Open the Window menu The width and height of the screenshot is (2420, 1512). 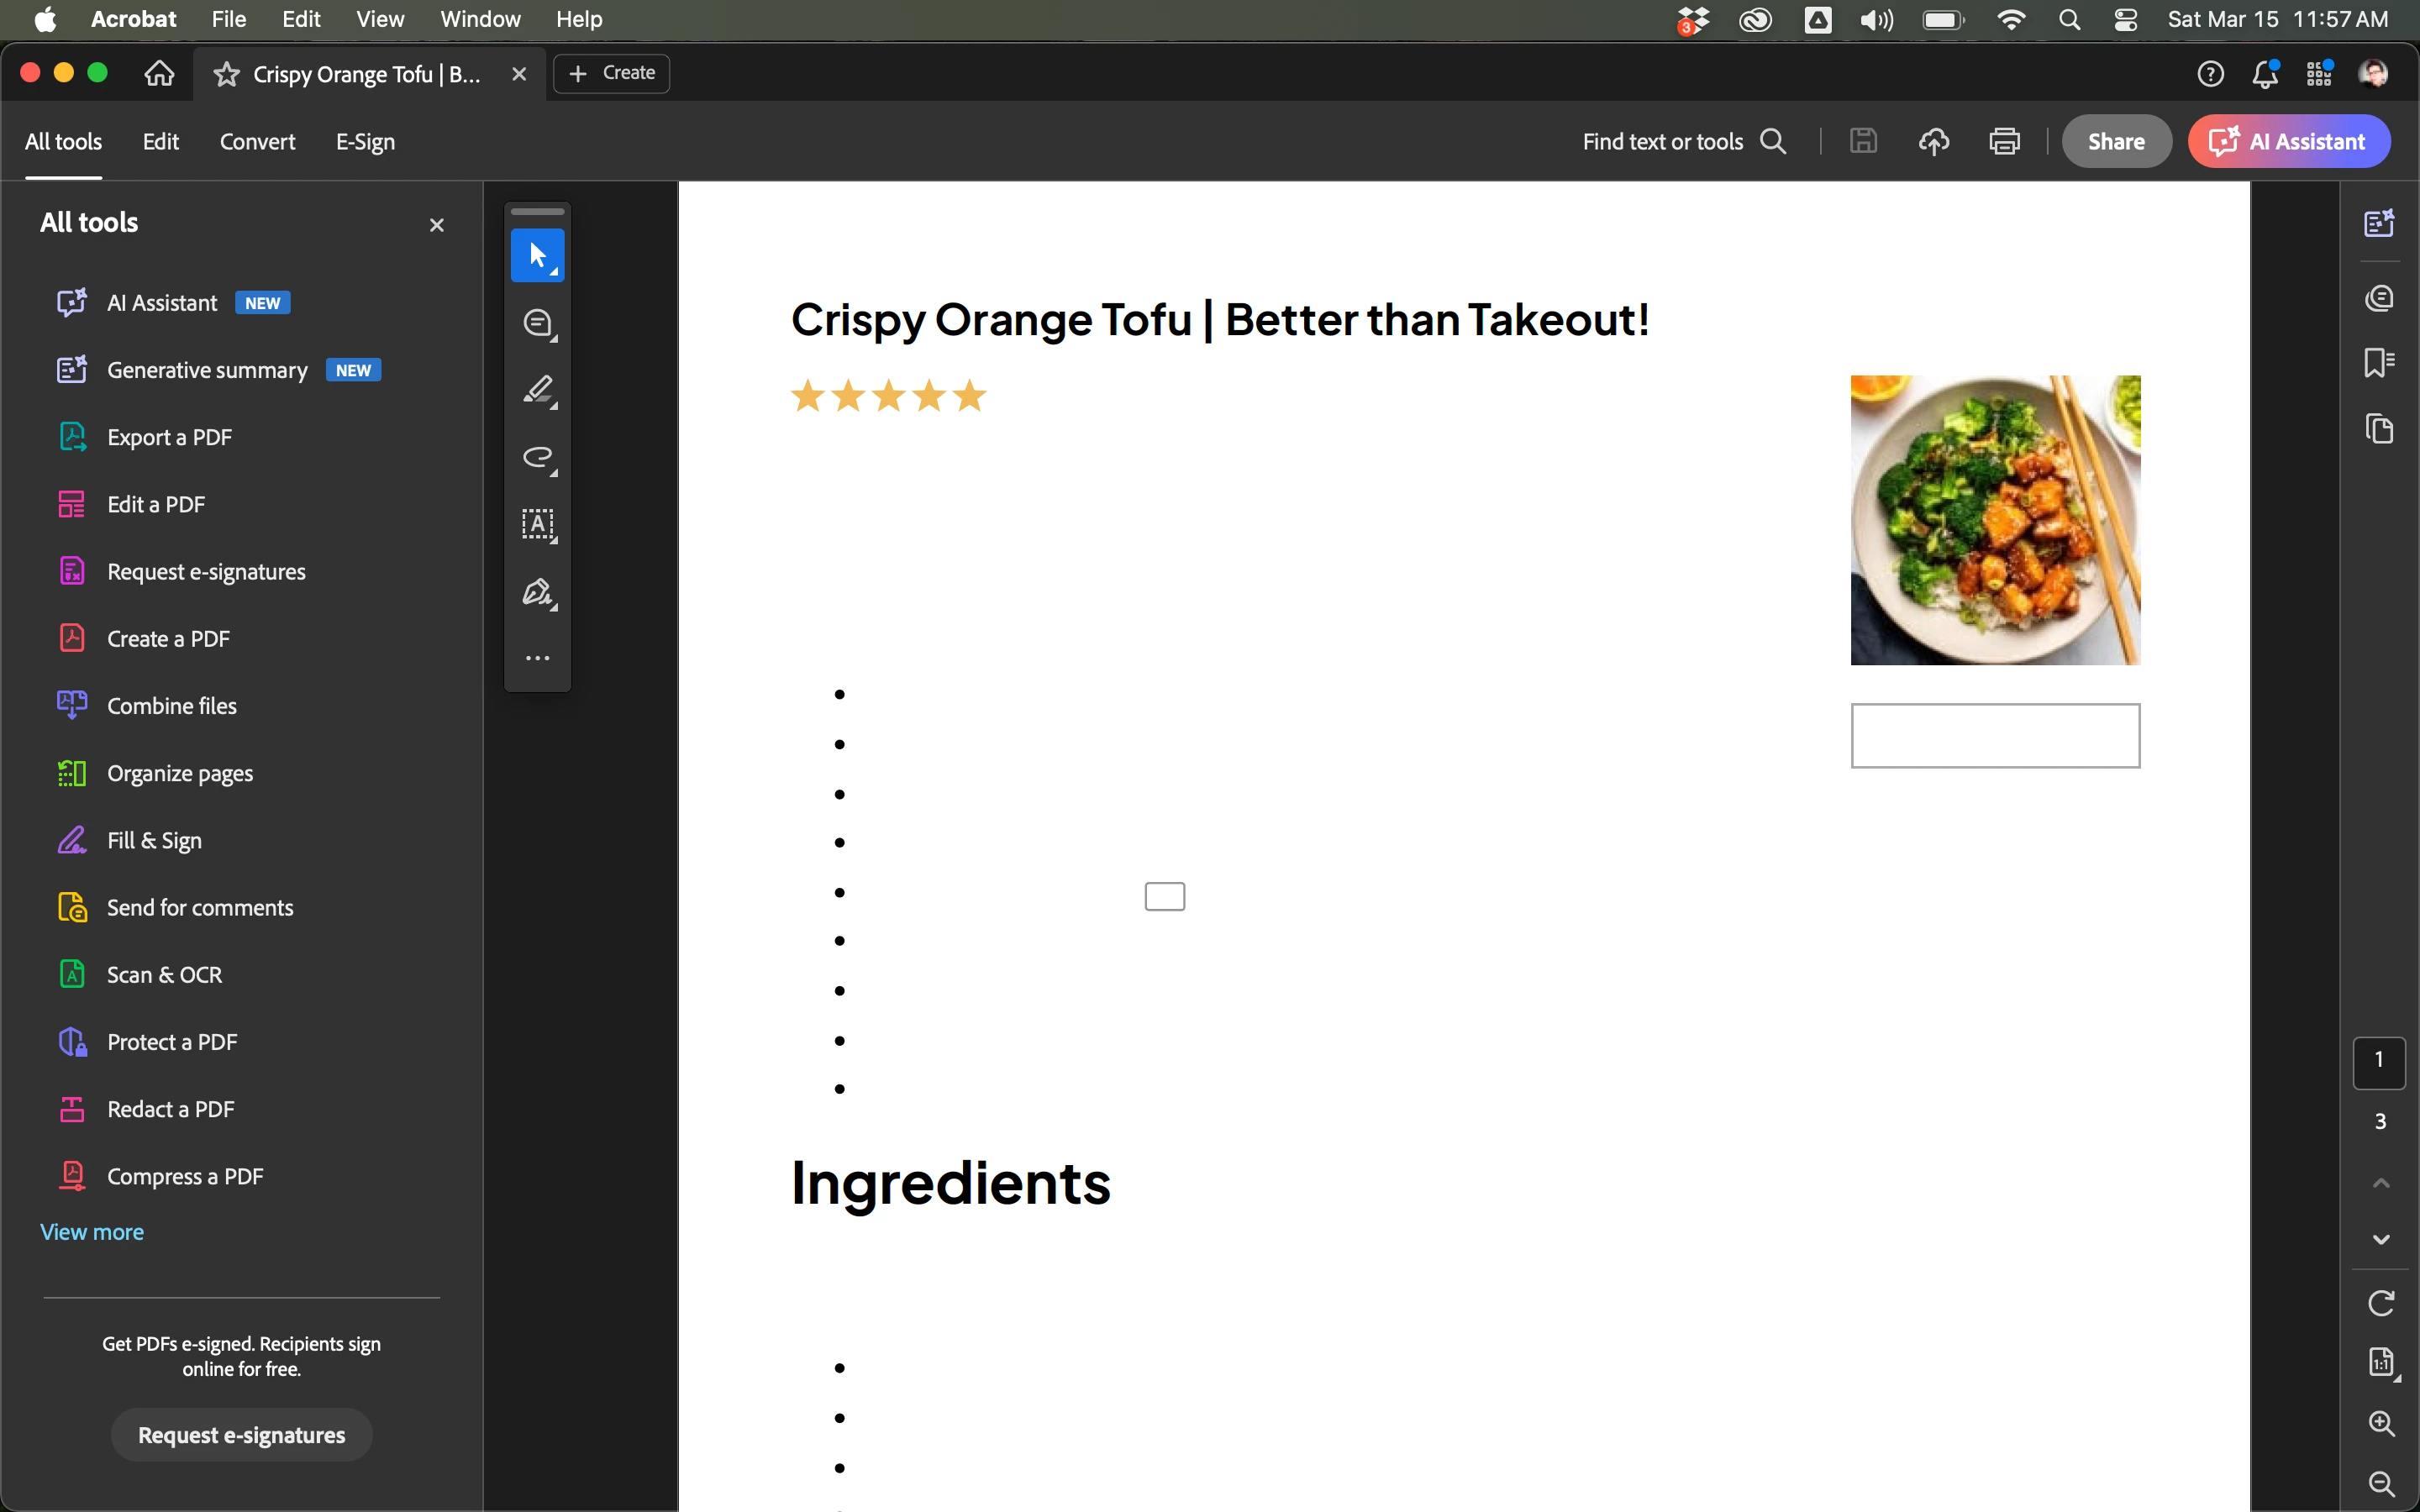click(x=480, y=20)
